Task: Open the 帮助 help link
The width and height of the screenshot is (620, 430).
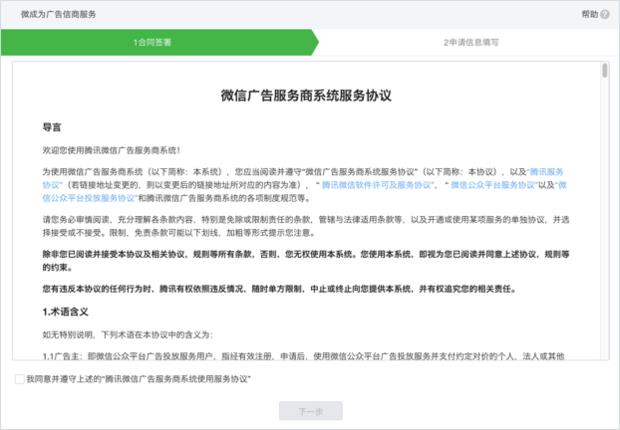Action: coord(590,14)
